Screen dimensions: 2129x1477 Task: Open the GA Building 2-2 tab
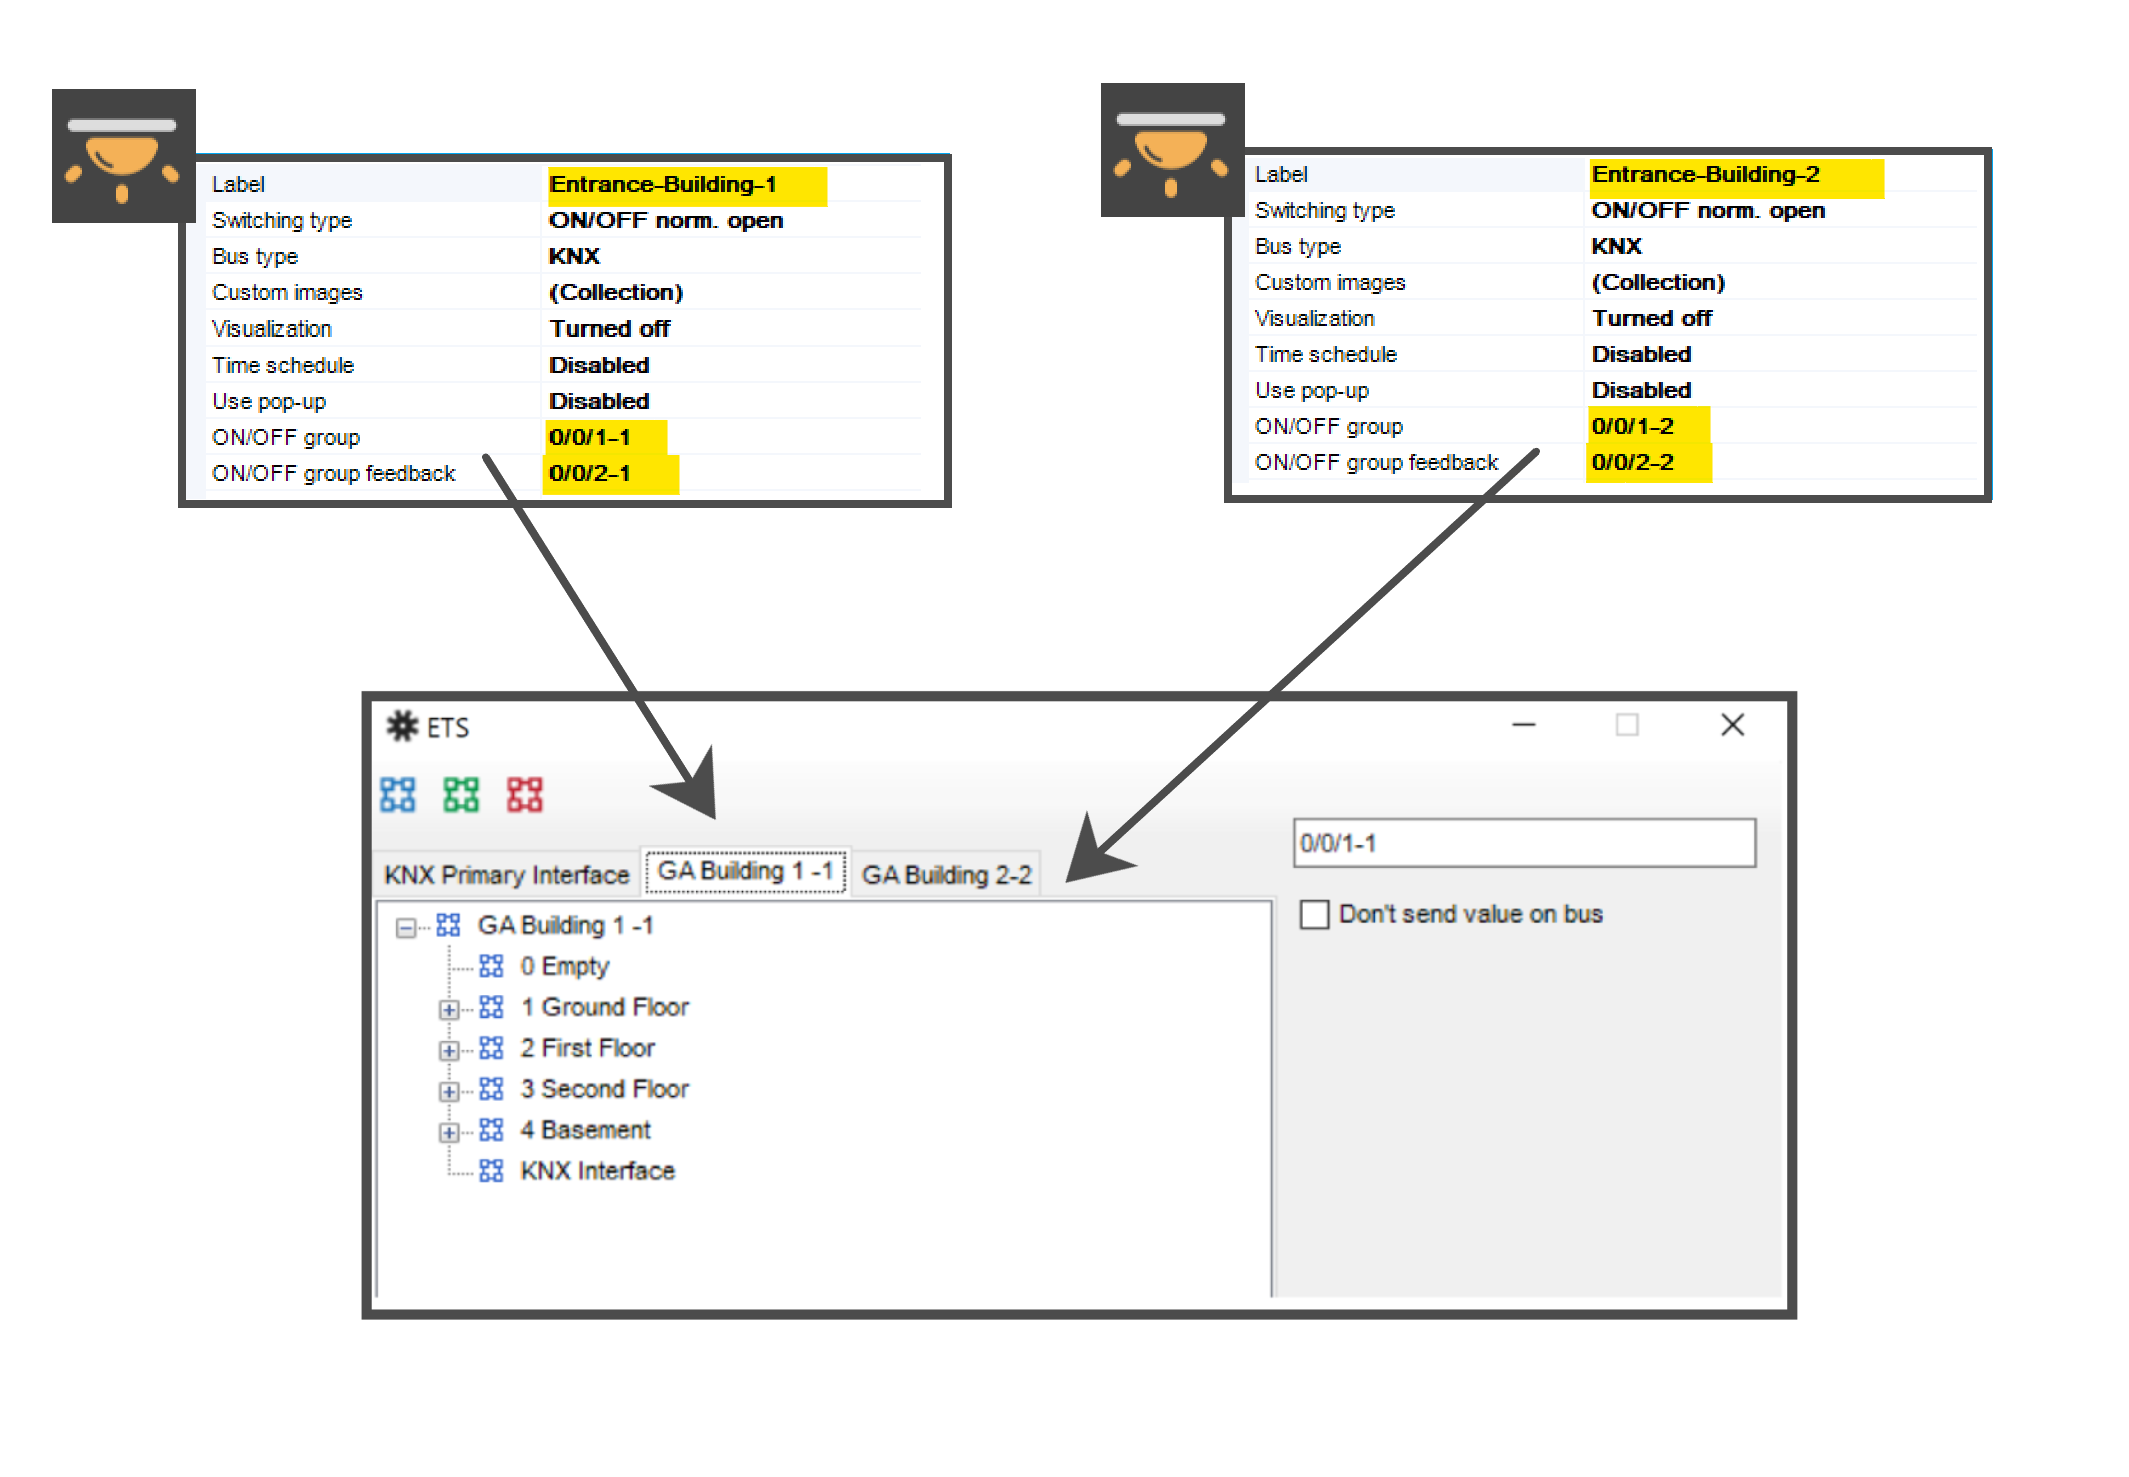coord(946,875)
